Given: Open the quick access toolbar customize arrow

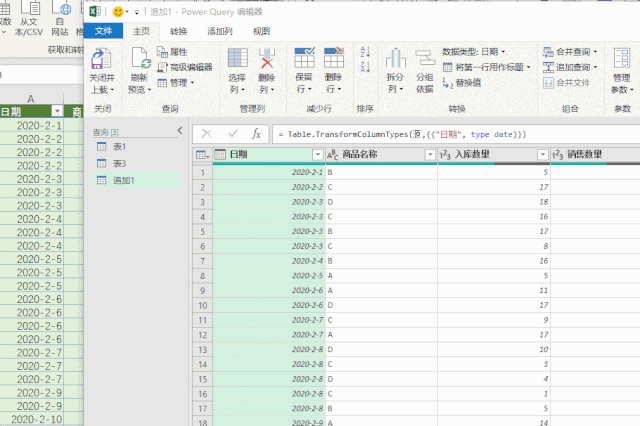Looking at the screenshot, I should click(x=136, y=12).
